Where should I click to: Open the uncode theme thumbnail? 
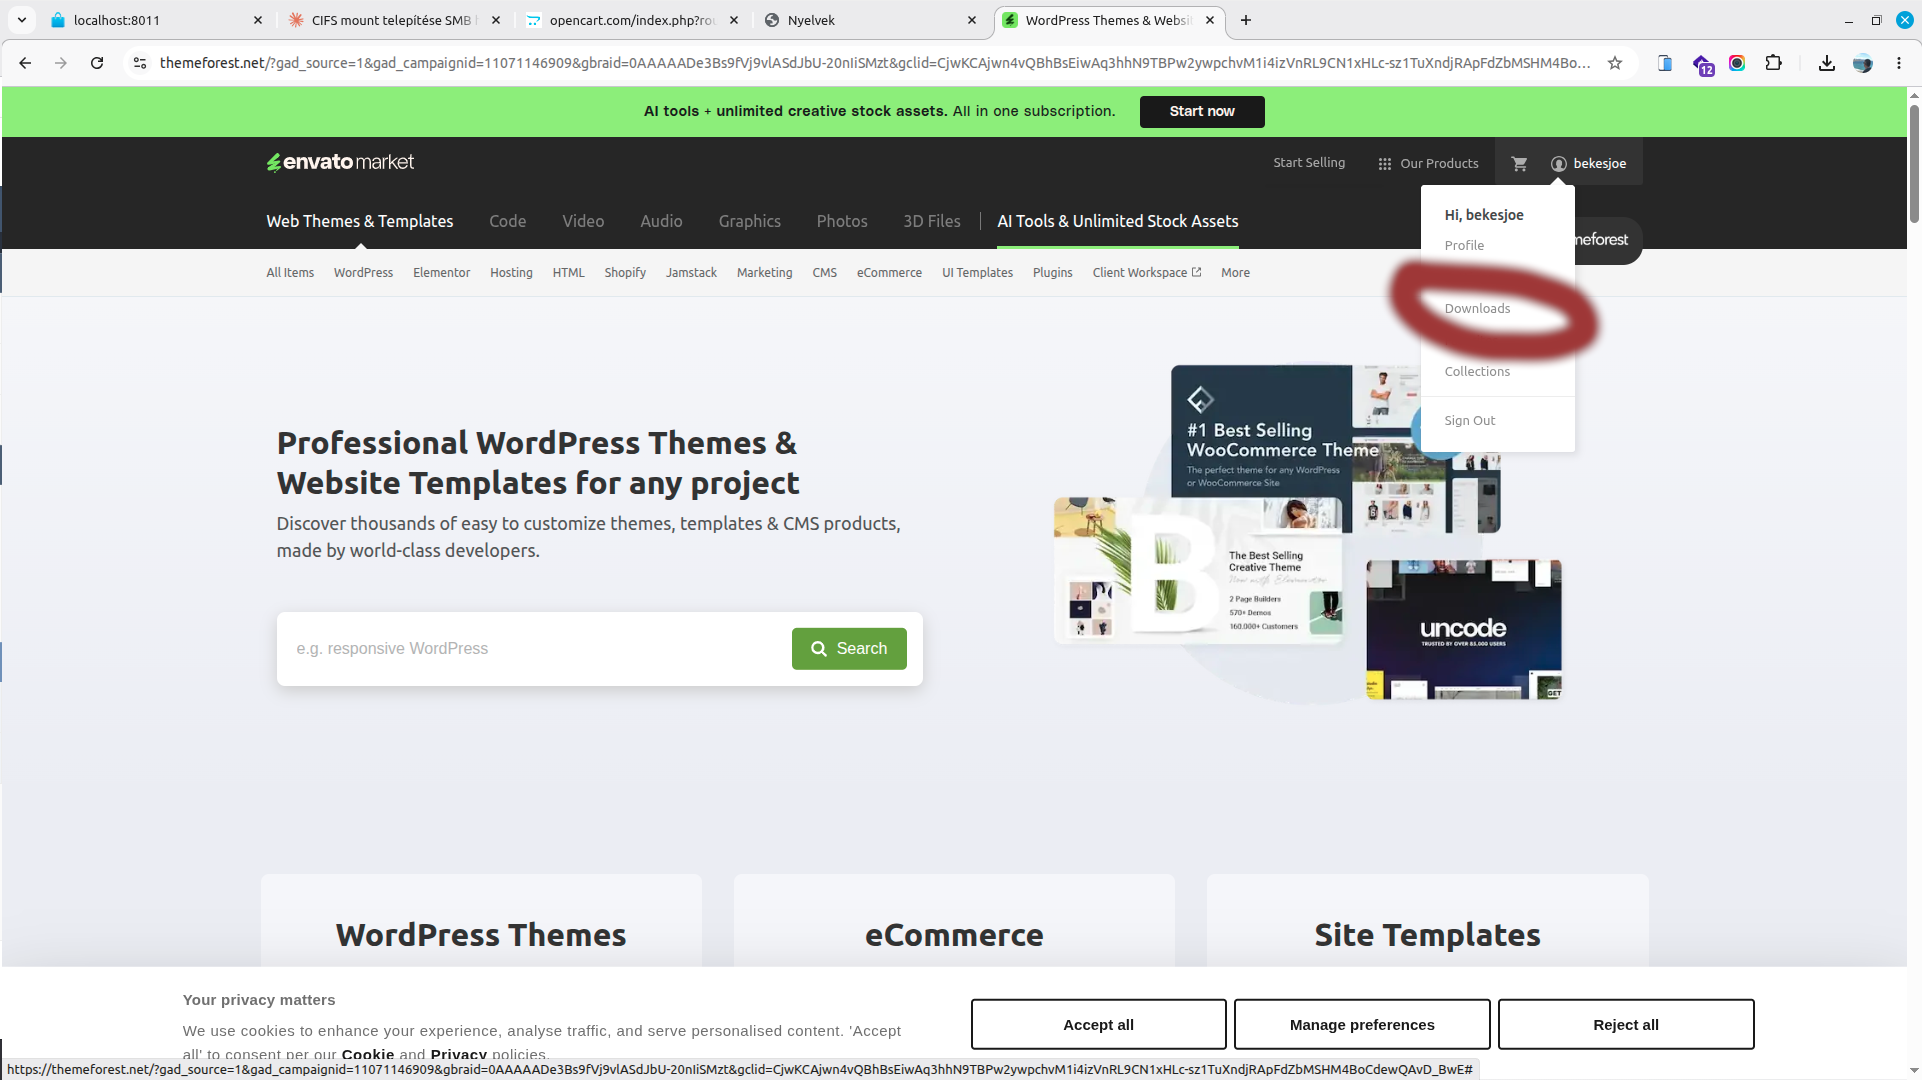click(x=1464, y=630)
